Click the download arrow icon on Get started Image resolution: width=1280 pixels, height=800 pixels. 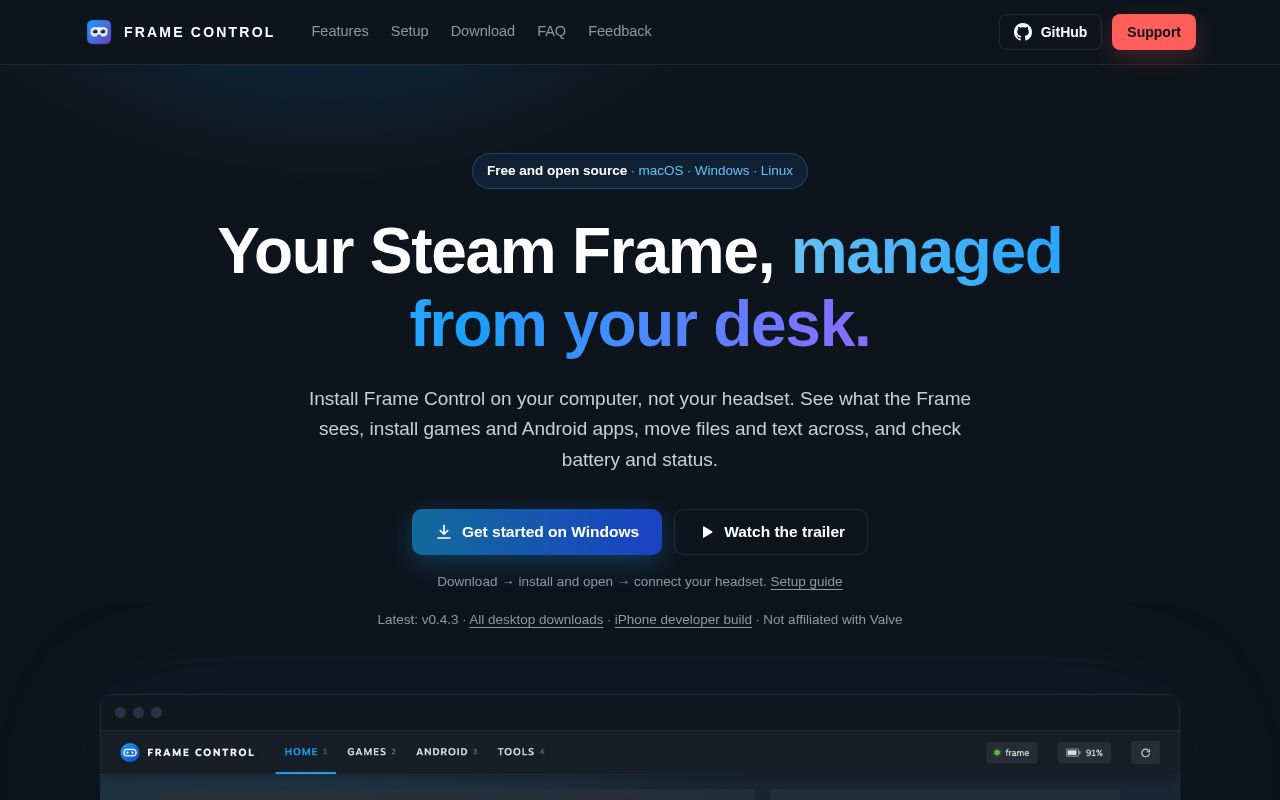pos(444,532)
